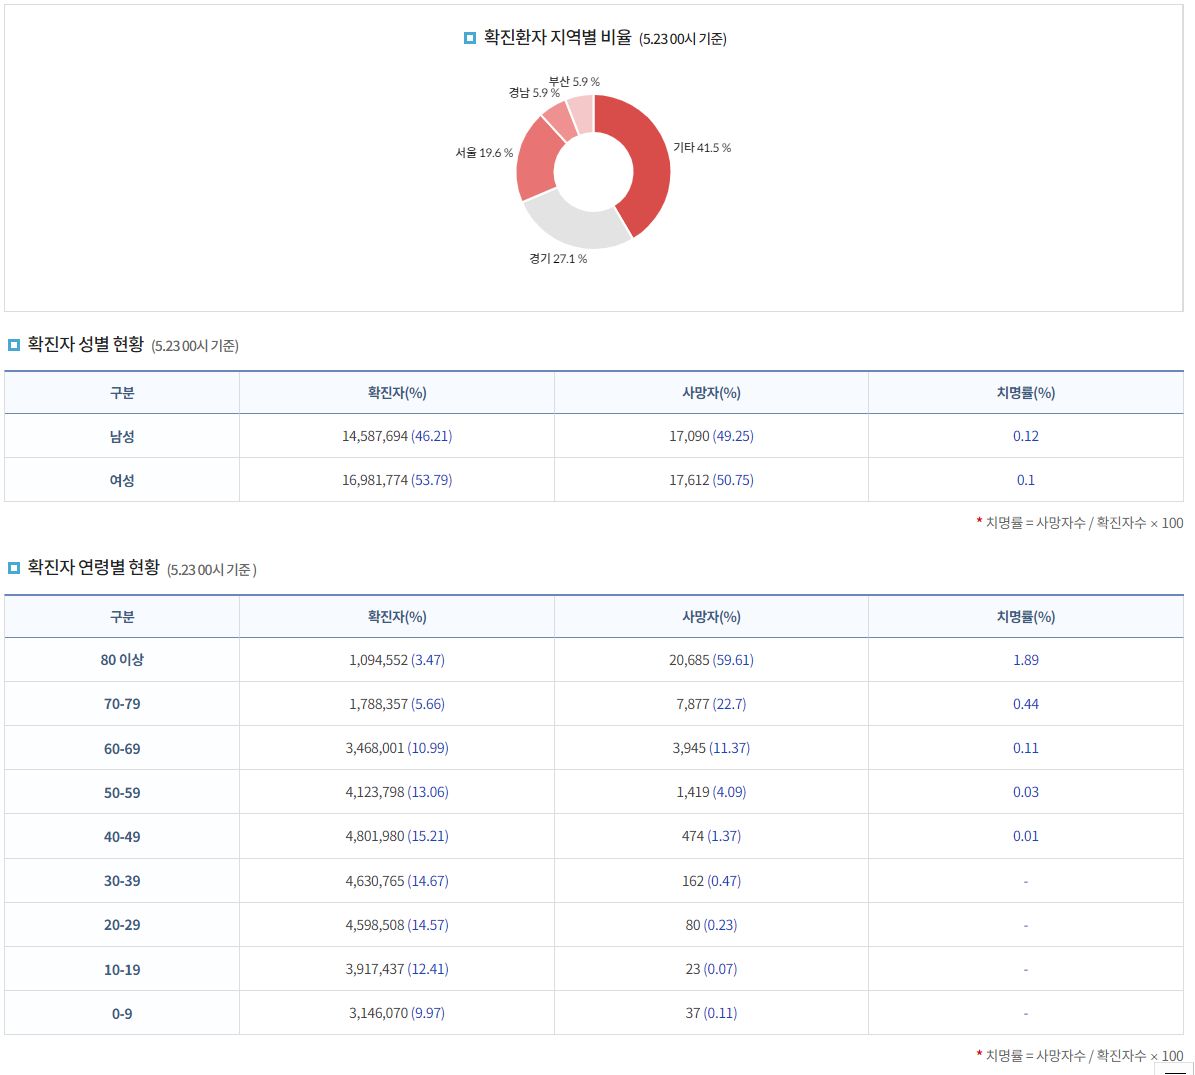
Task: Click the 0.03 fatality rate value
Action: (x=1026, y=792)
